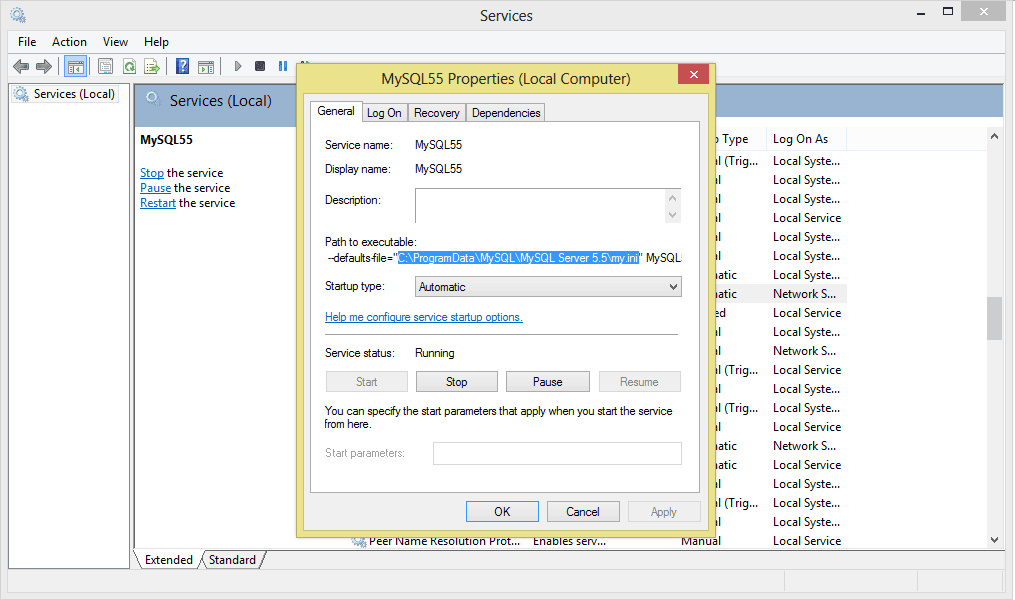This screenshot has height=600, width=1015.
Task: Click services list scroll down arrow
Action: [994, 540]
